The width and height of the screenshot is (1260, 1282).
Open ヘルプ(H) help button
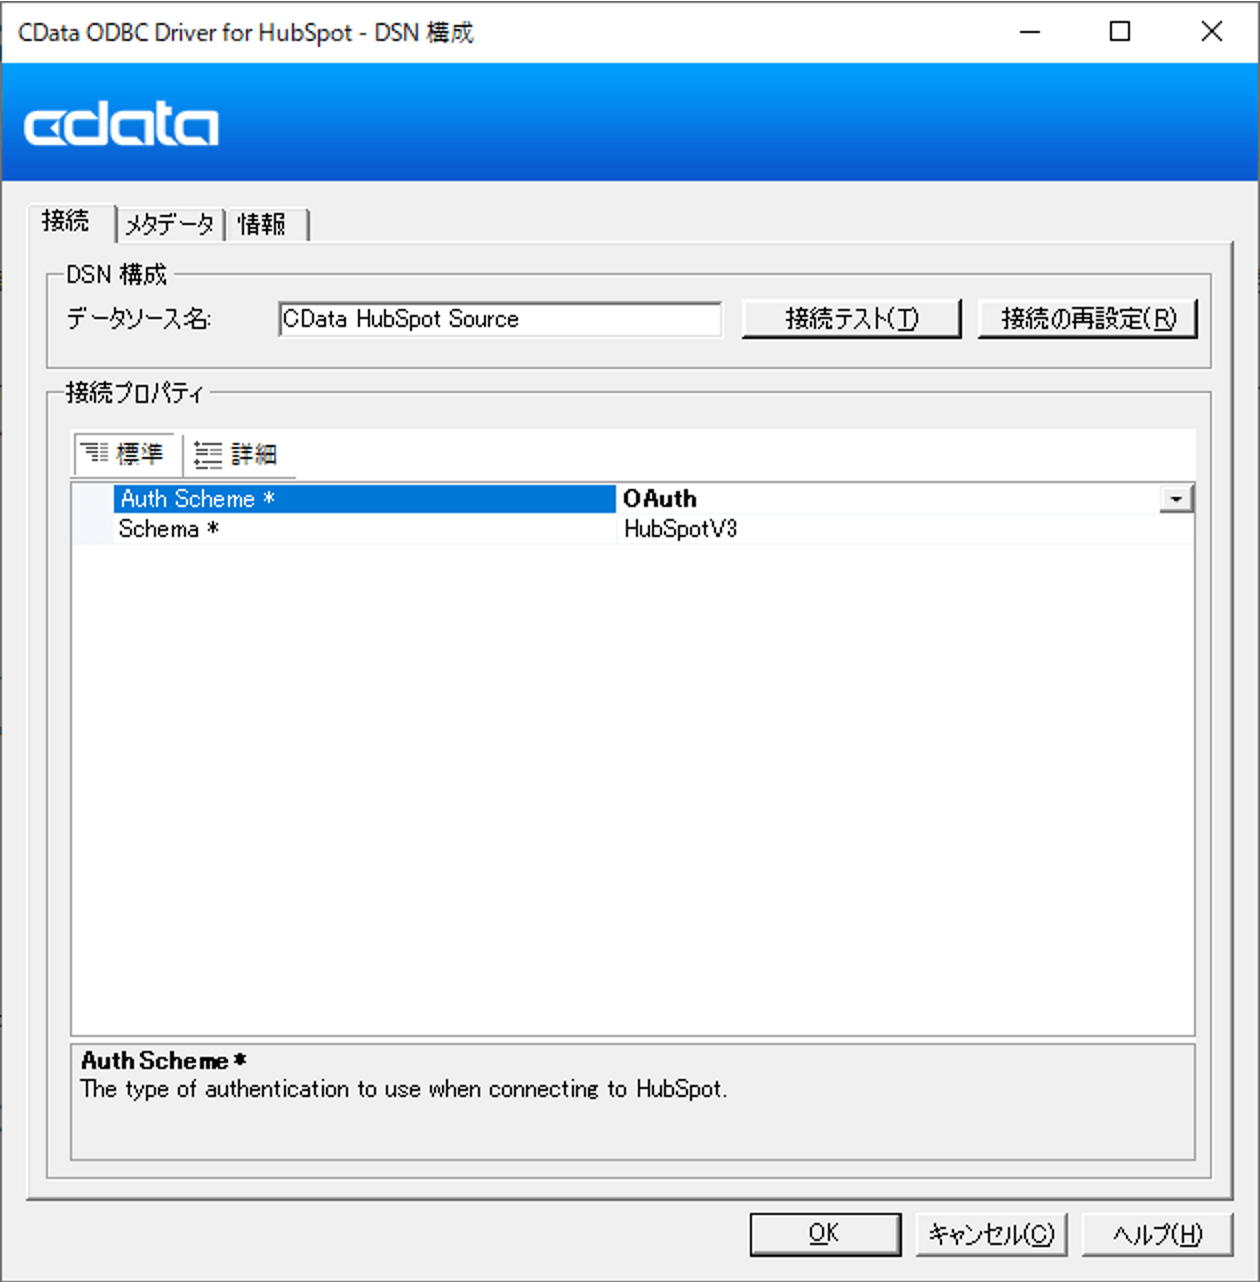(x=1157, y=1234)
